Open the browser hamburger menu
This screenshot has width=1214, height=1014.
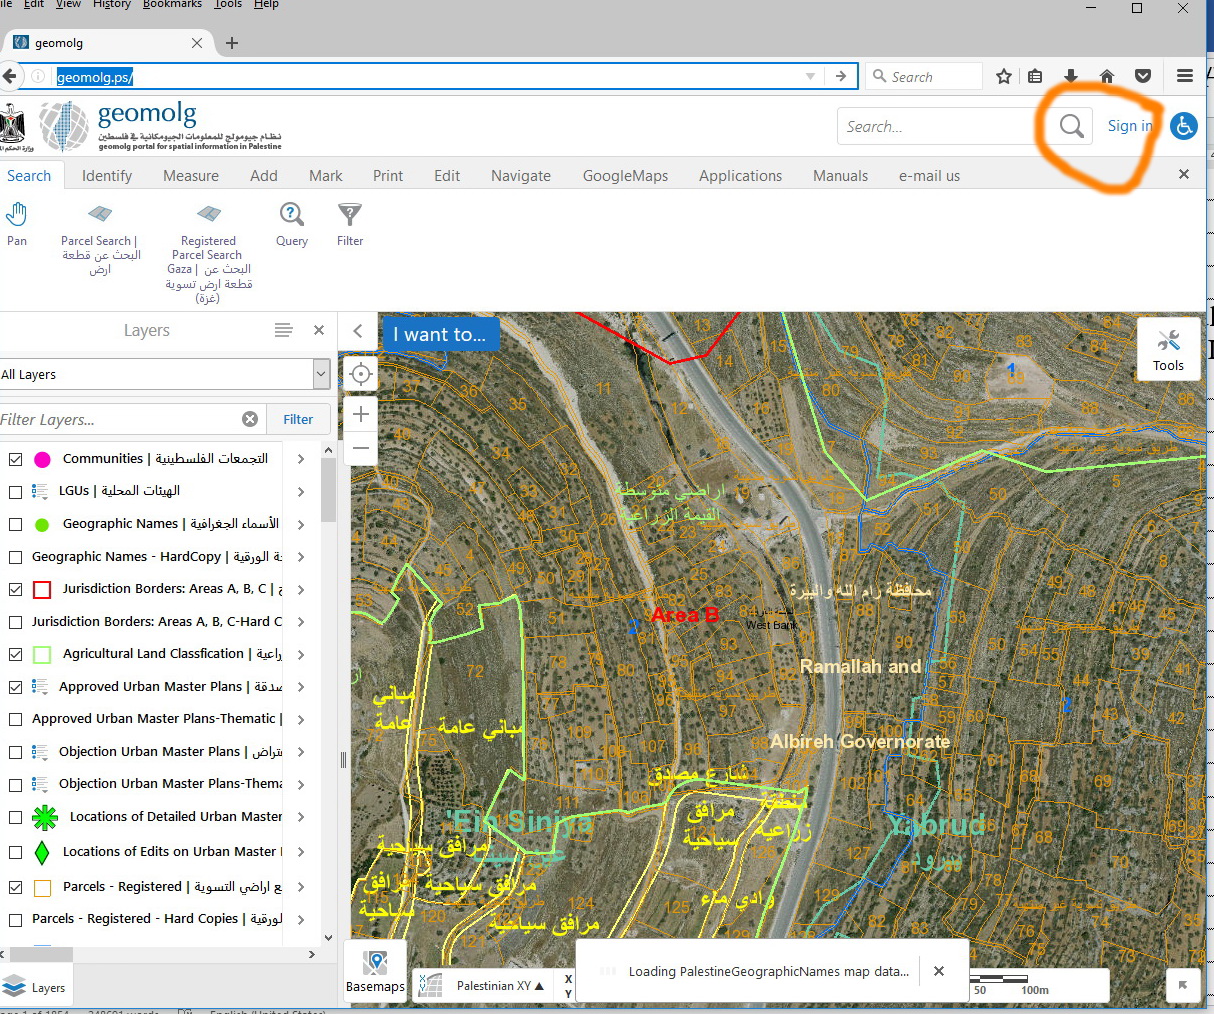pyautogui.click(x=1185, y=76)
